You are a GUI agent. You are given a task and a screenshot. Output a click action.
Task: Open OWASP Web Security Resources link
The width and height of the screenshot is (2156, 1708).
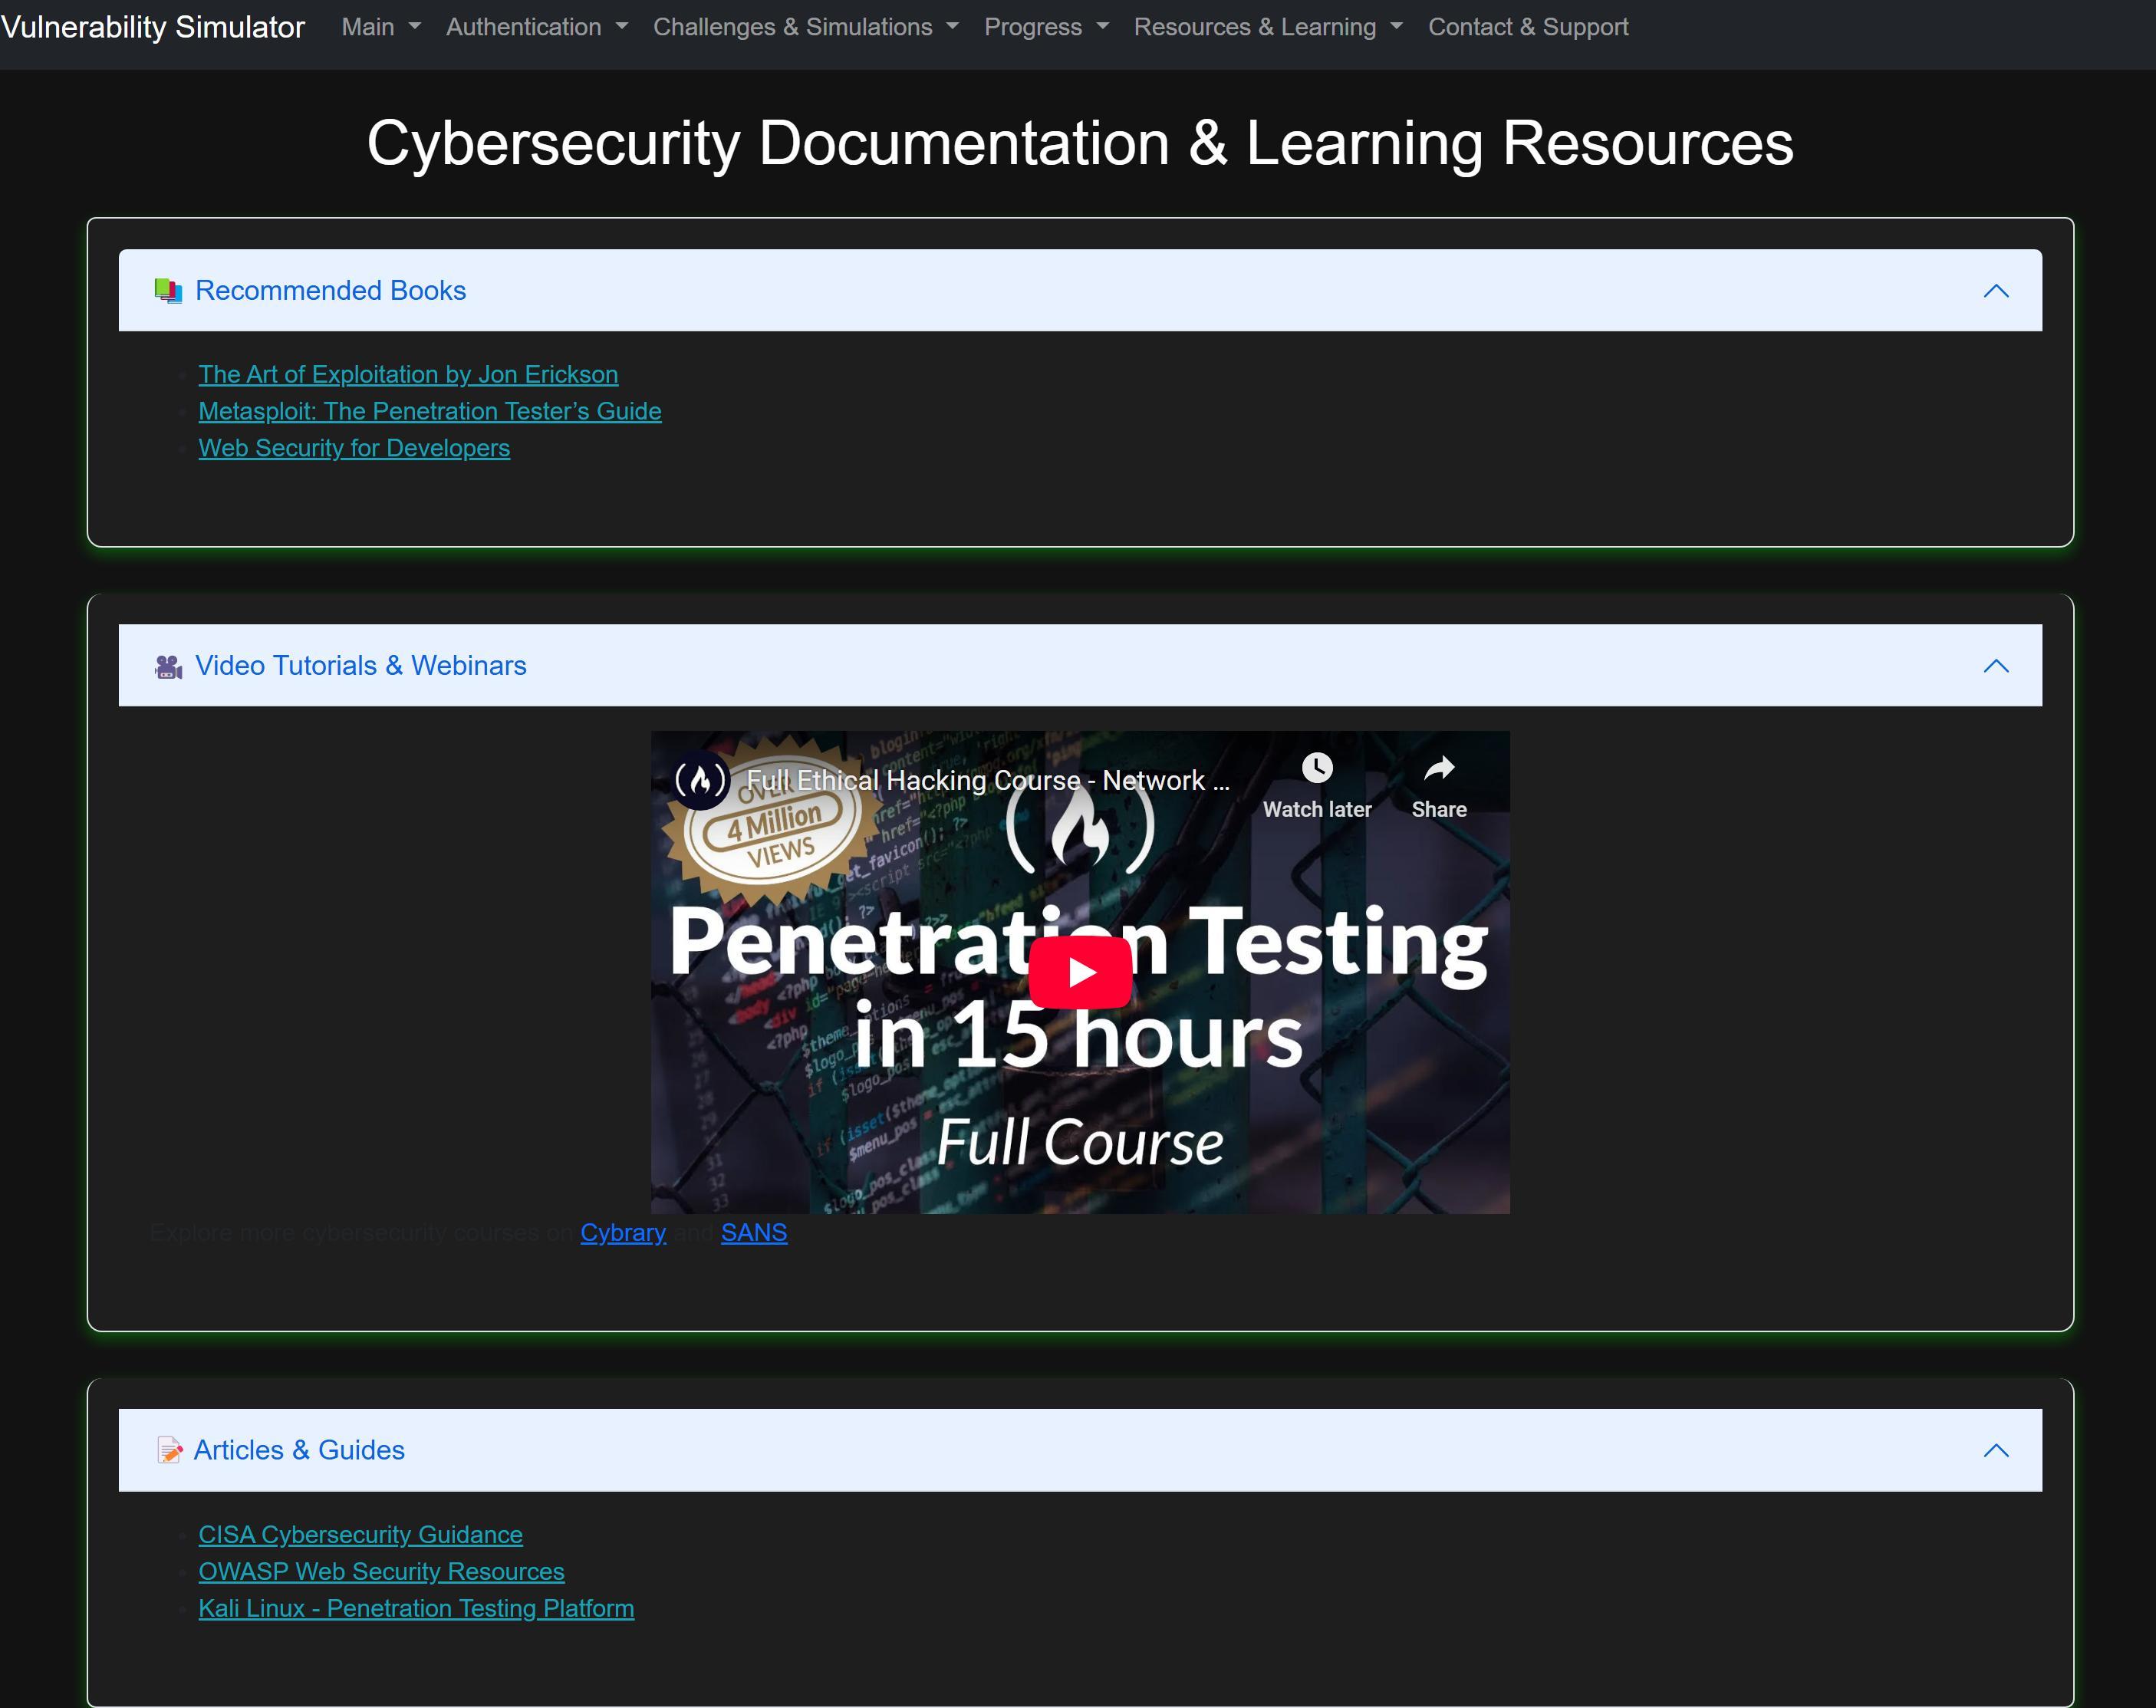[x=381, y=1571]
